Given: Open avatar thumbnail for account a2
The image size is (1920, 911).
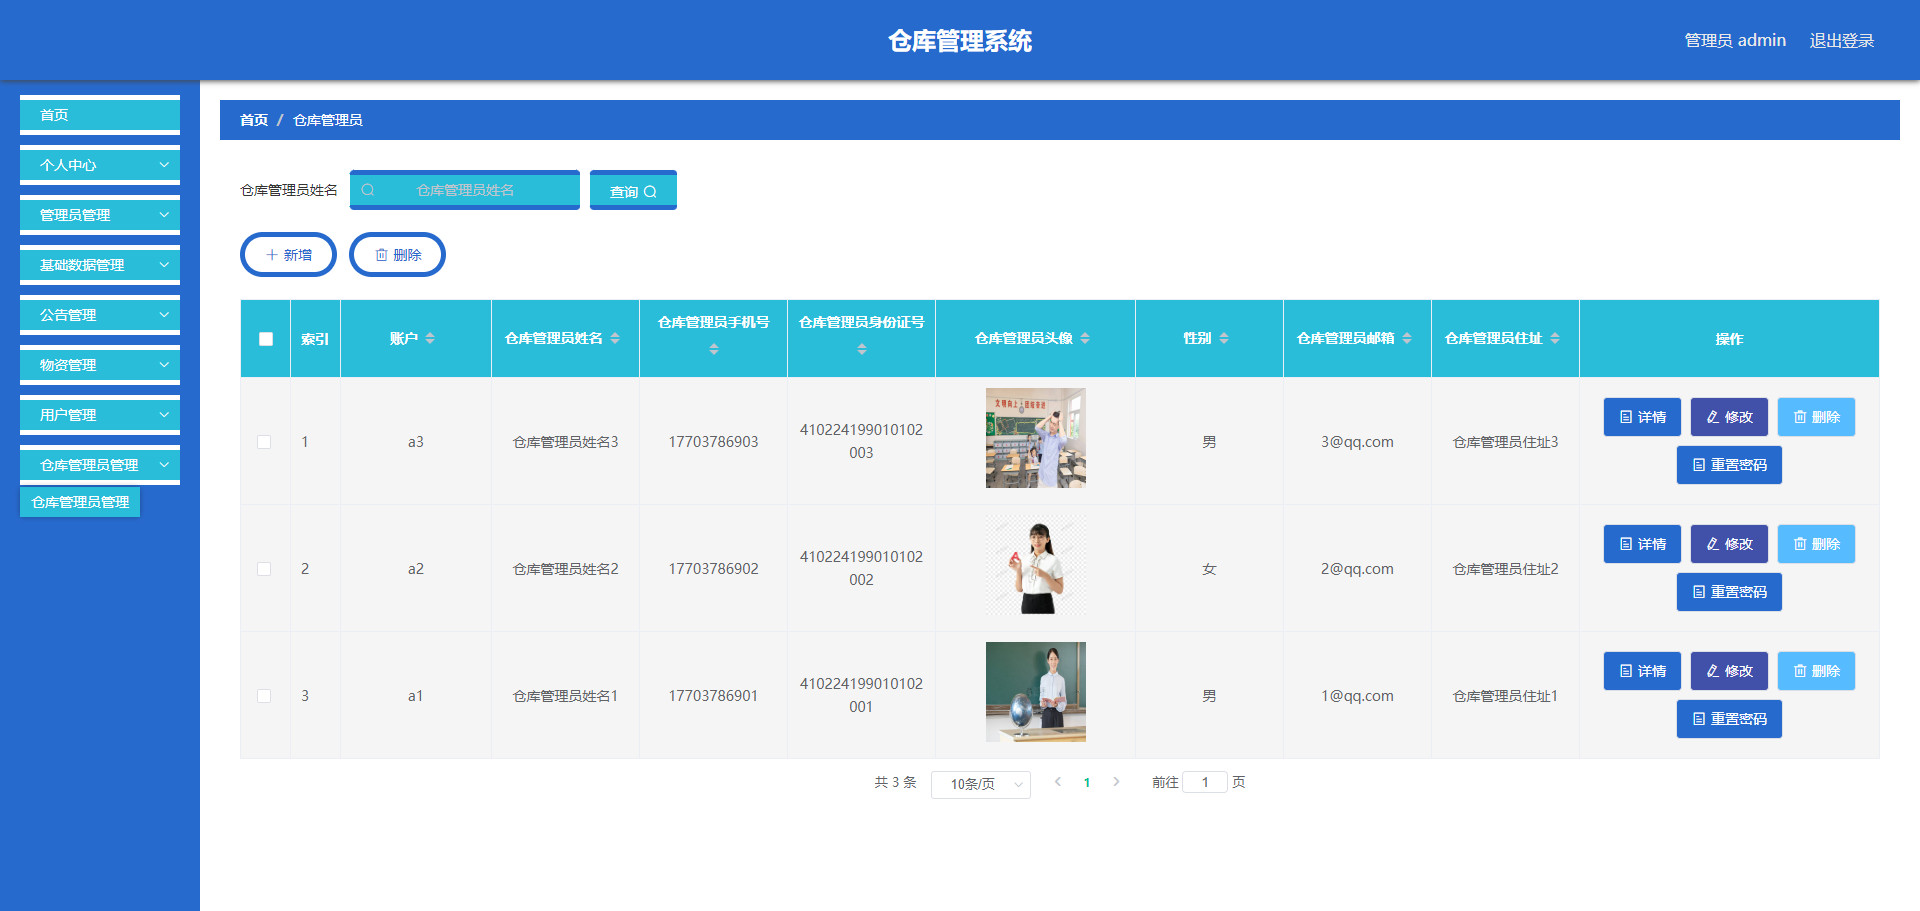Looking at the screenshot, I should (1035, 565).
